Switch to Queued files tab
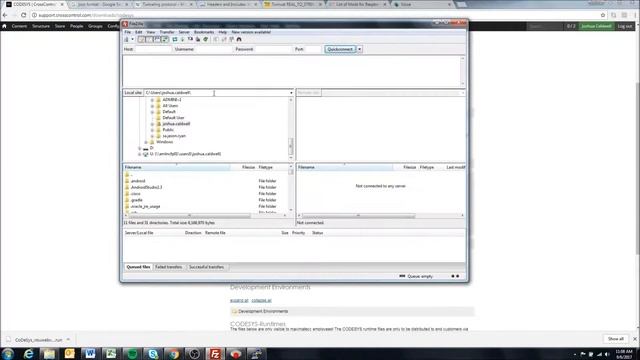 (x=138, y=267)
